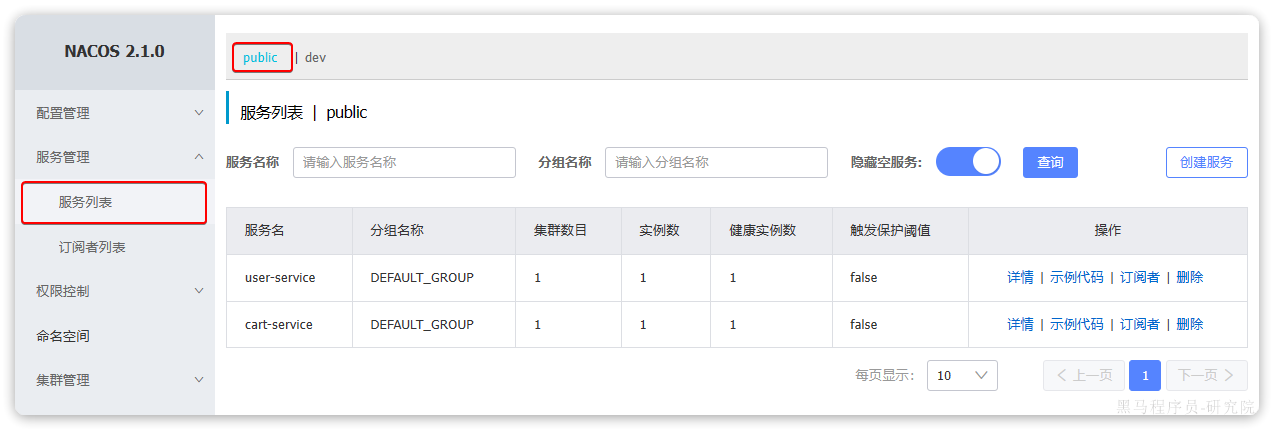Screen dimensions: 1274x432
Task: Delete the user-service entry
Action: pos(1189,277)
